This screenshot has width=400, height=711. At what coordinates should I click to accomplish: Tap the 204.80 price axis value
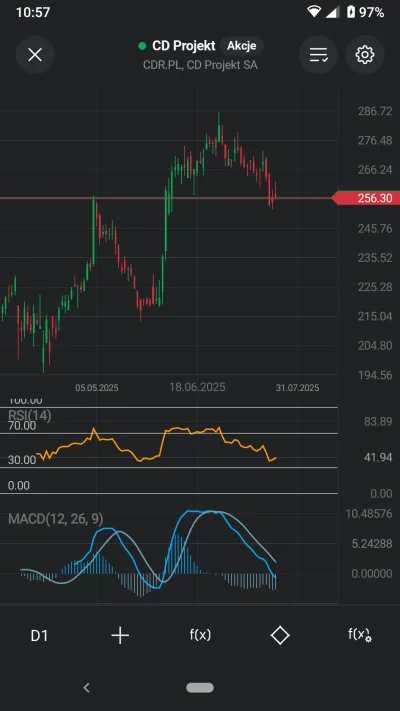click(x=375, y=346)
